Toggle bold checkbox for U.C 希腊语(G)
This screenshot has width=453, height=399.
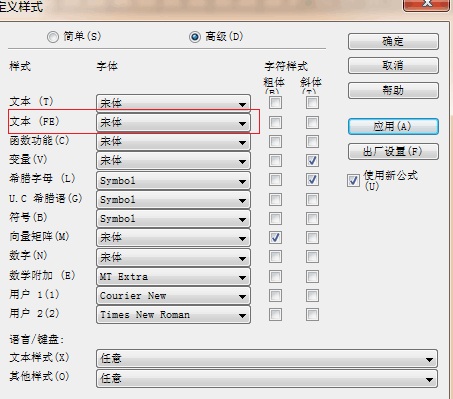[275, 200]
